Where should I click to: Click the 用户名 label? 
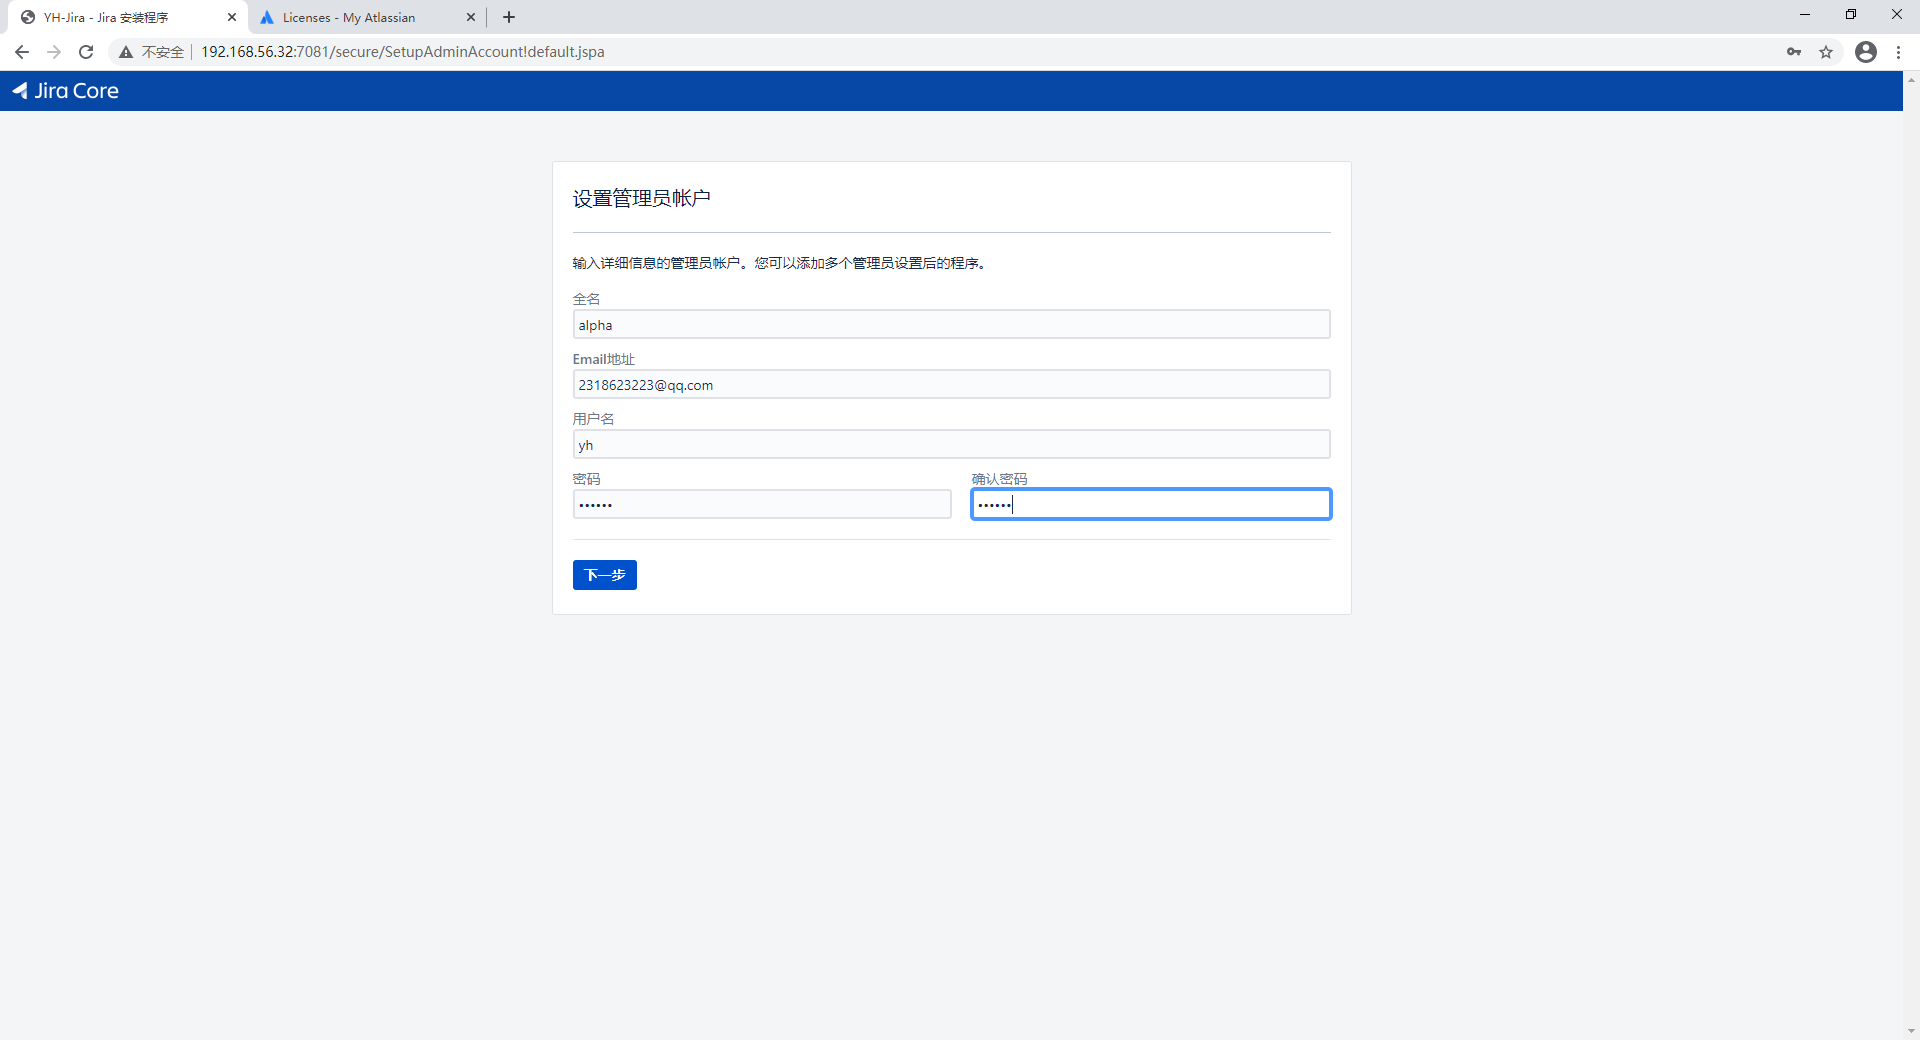(x=593, y=419)
